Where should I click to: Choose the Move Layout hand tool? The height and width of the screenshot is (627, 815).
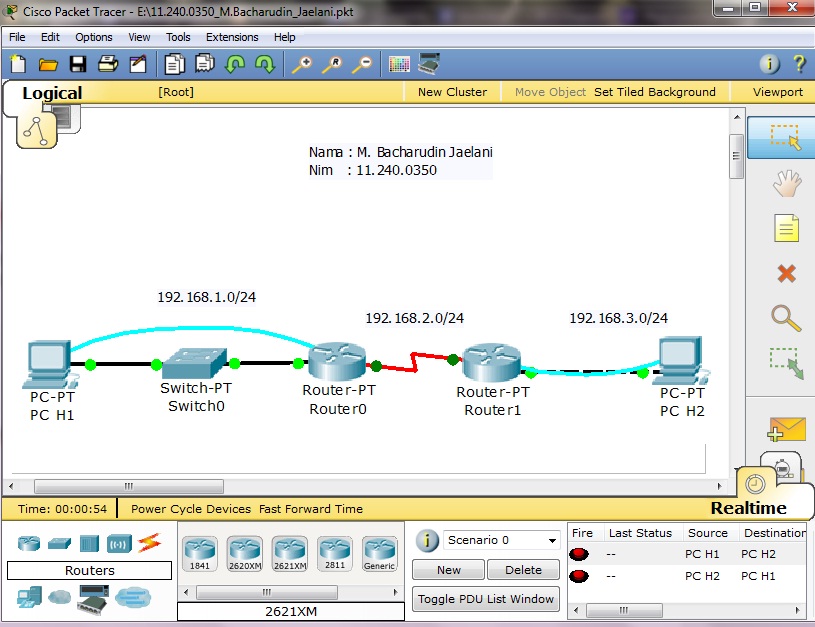[787, 184]
